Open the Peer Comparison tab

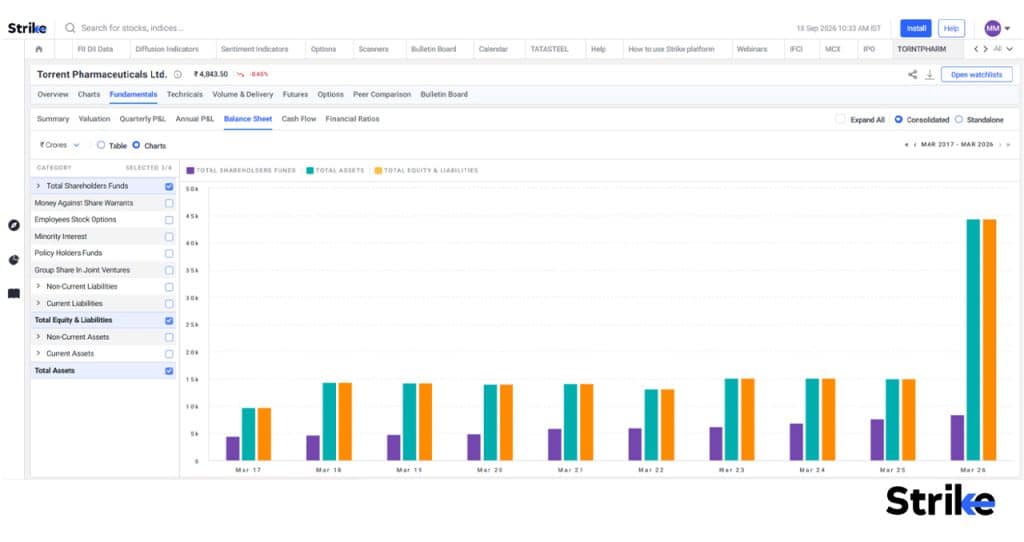tap(382, 95)
